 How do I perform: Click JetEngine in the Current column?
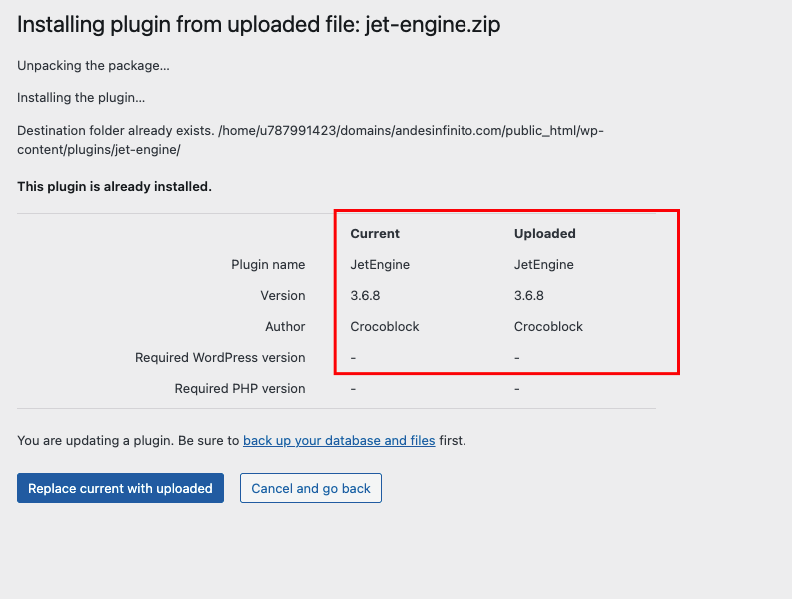point(380,265)
